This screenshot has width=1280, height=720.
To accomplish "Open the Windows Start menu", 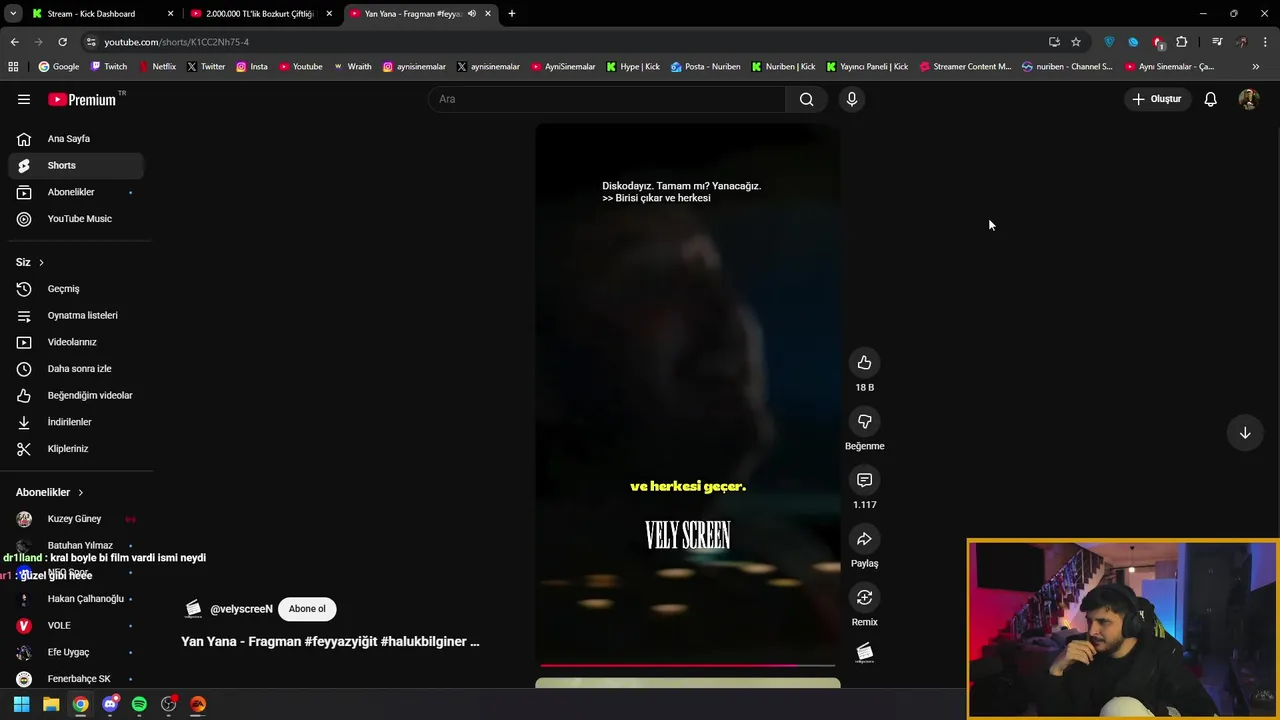I will [x=21, y=704].
